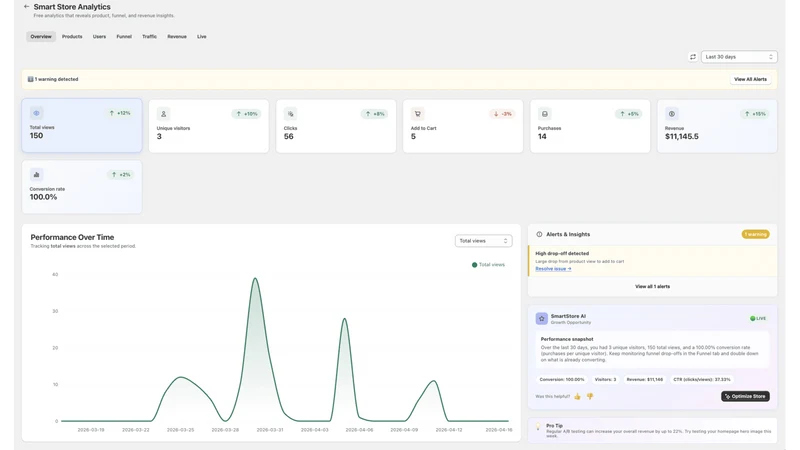
Task: Give thumbs down feedback on AI snapshot
Action: tap(590, 396)
